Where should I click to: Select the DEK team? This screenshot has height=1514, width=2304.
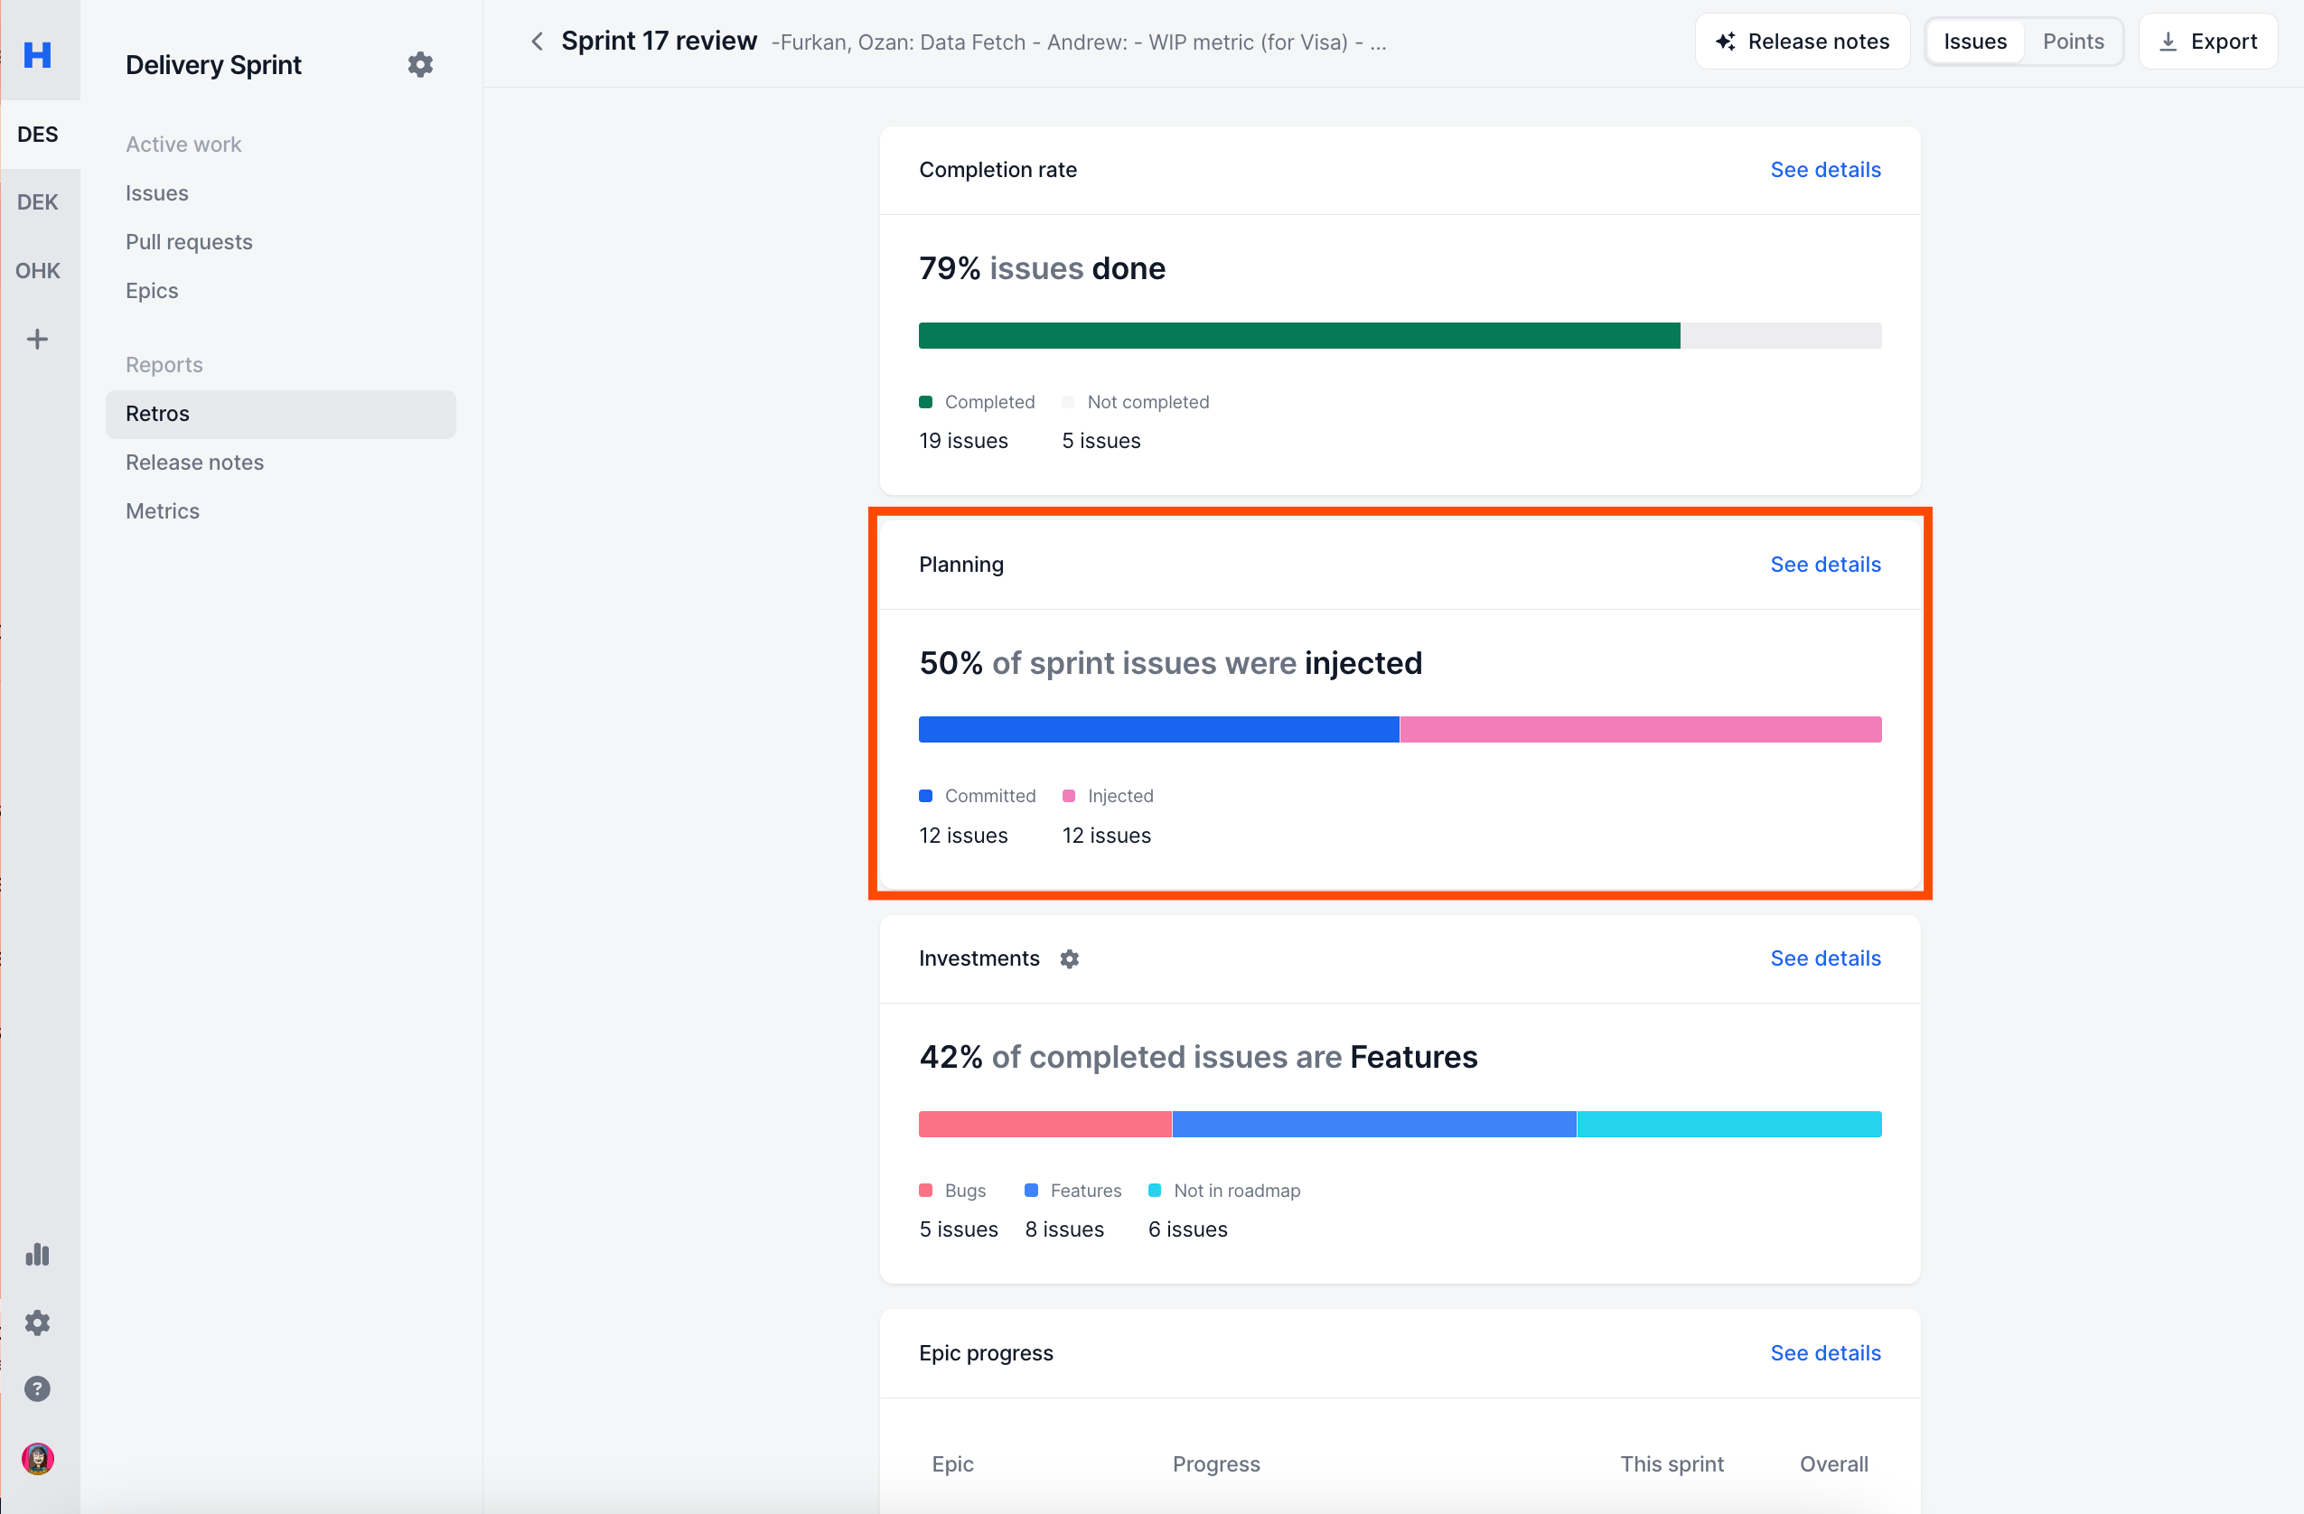[37, 202]
